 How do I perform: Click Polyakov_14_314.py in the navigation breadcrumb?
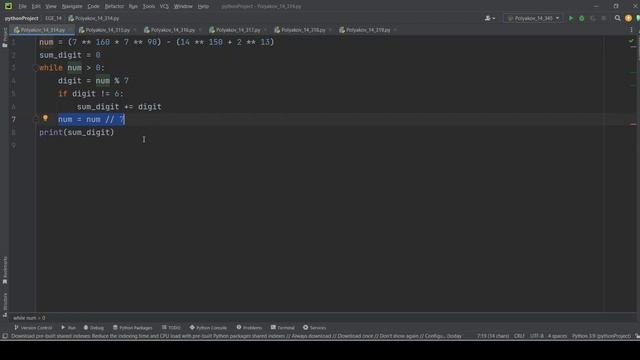94,18
